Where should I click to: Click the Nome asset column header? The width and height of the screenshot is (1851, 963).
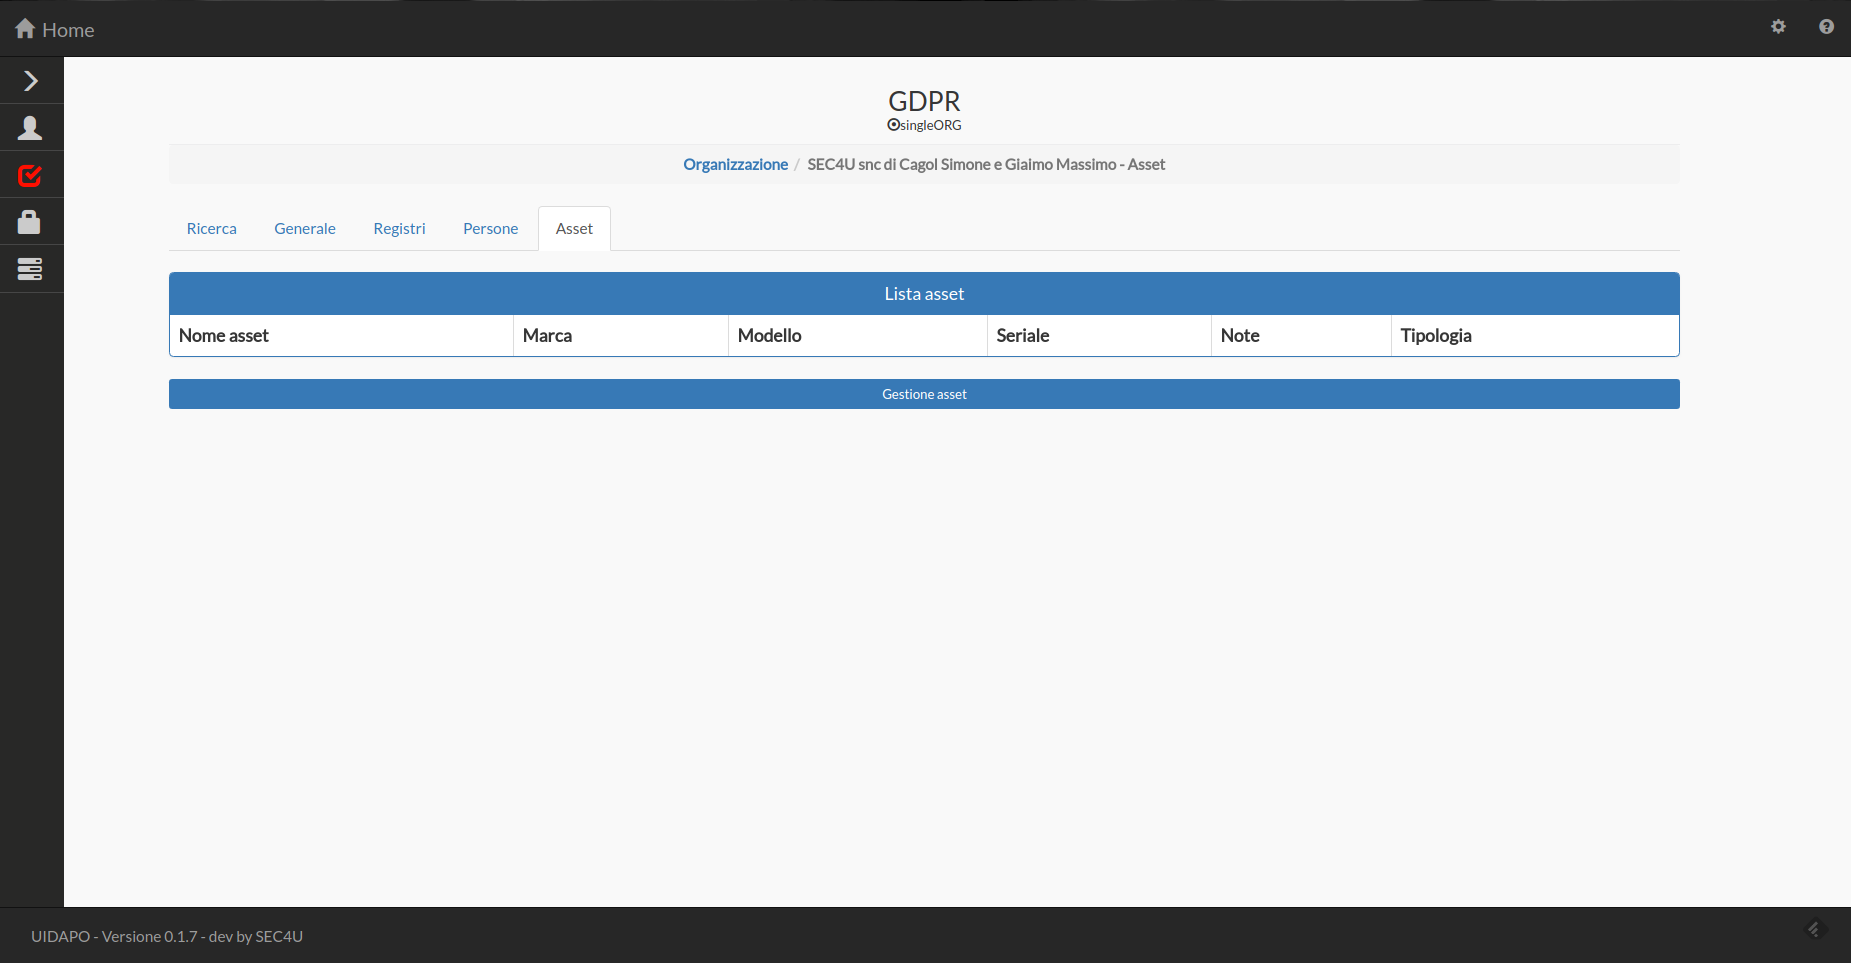click(341, 336)
